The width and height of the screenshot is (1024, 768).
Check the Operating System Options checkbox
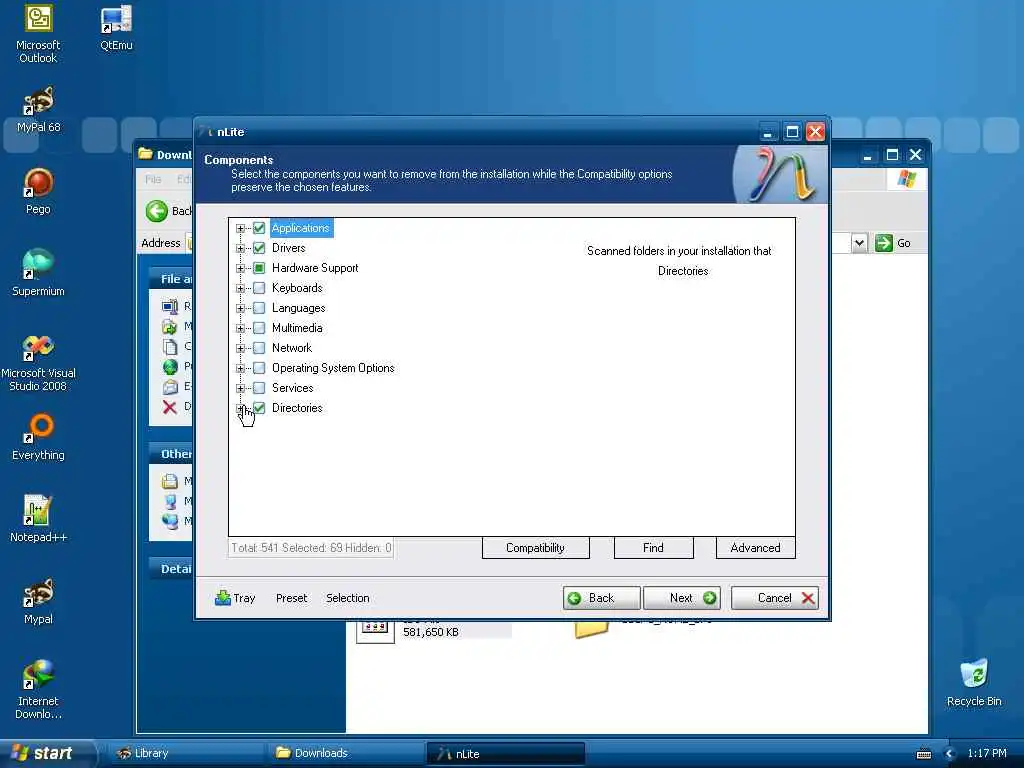pos(259,368)
